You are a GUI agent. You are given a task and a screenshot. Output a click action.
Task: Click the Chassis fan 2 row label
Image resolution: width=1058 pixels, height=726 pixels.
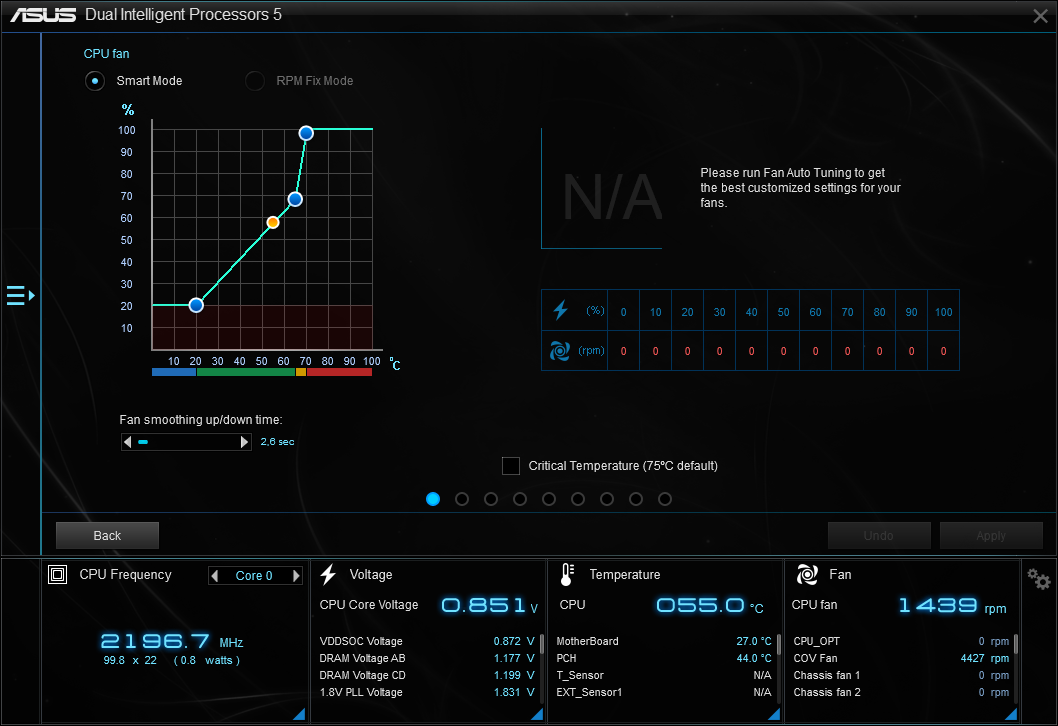[x=827, y=692]
